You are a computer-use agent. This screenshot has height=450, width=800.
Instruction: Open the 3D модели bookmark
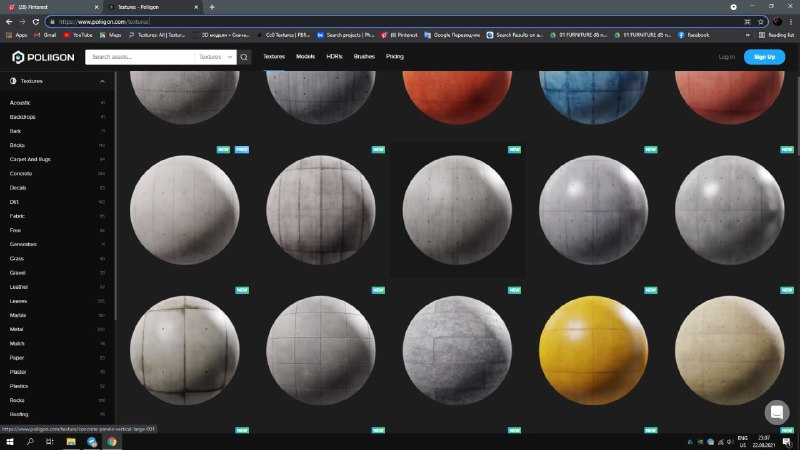click(221, 35)
